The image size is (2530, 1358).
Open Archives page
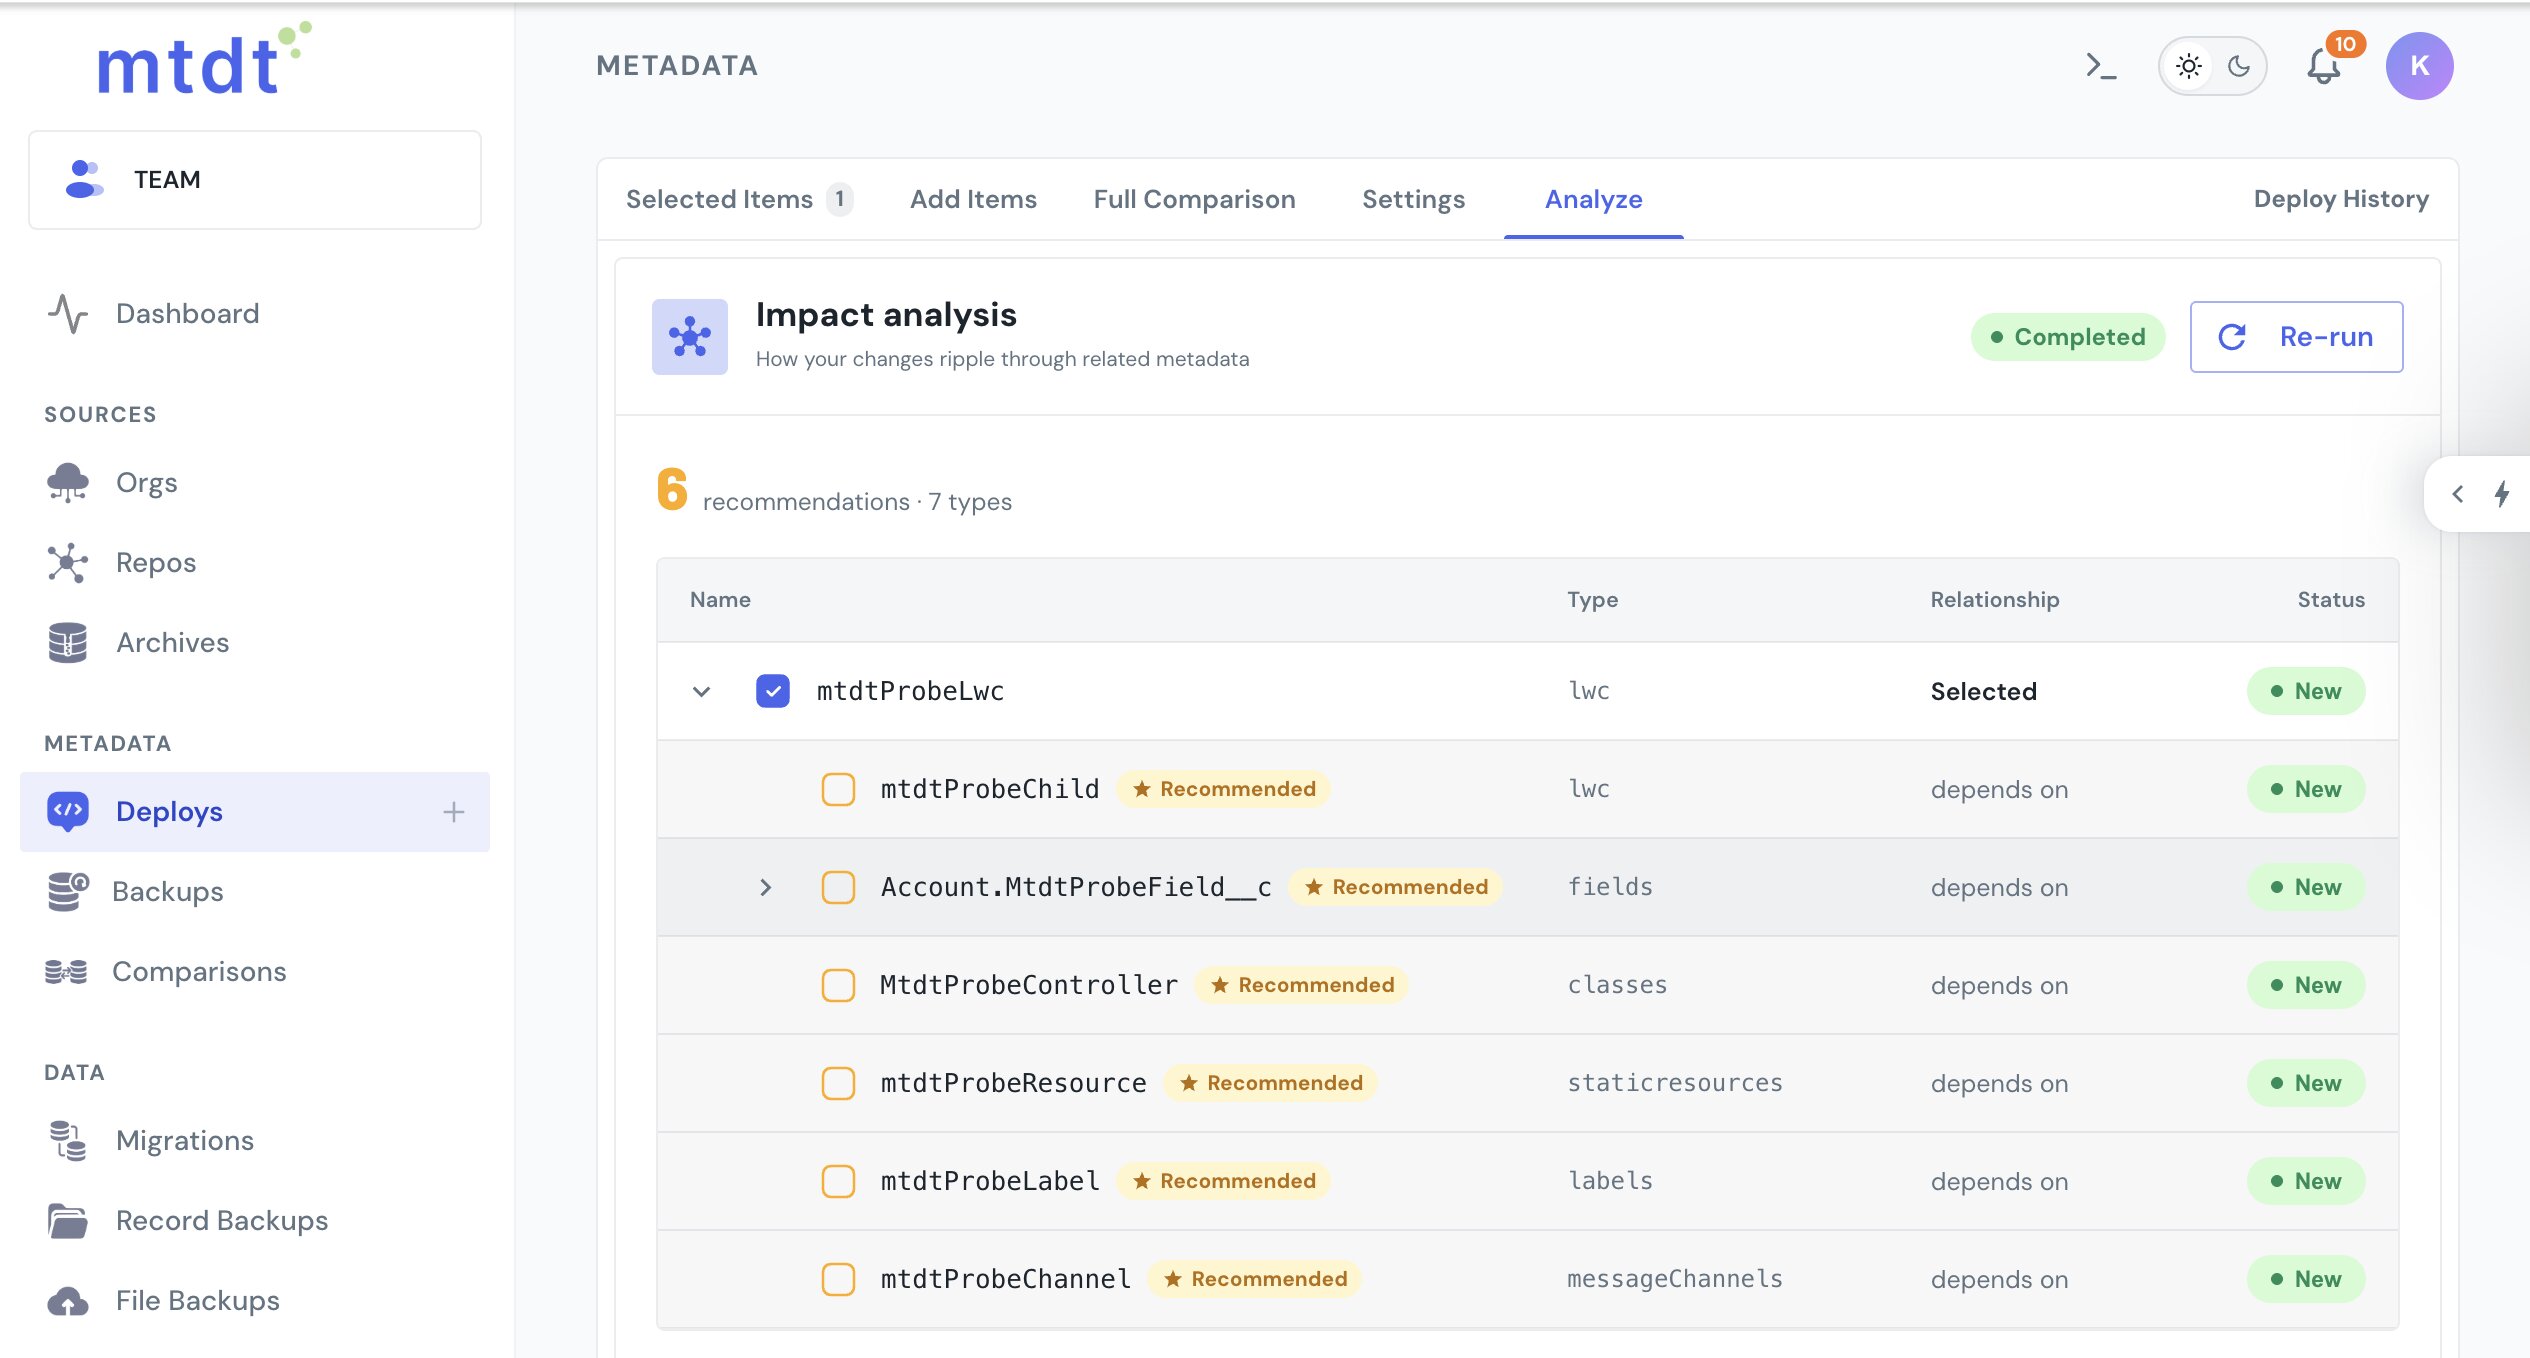172,642
